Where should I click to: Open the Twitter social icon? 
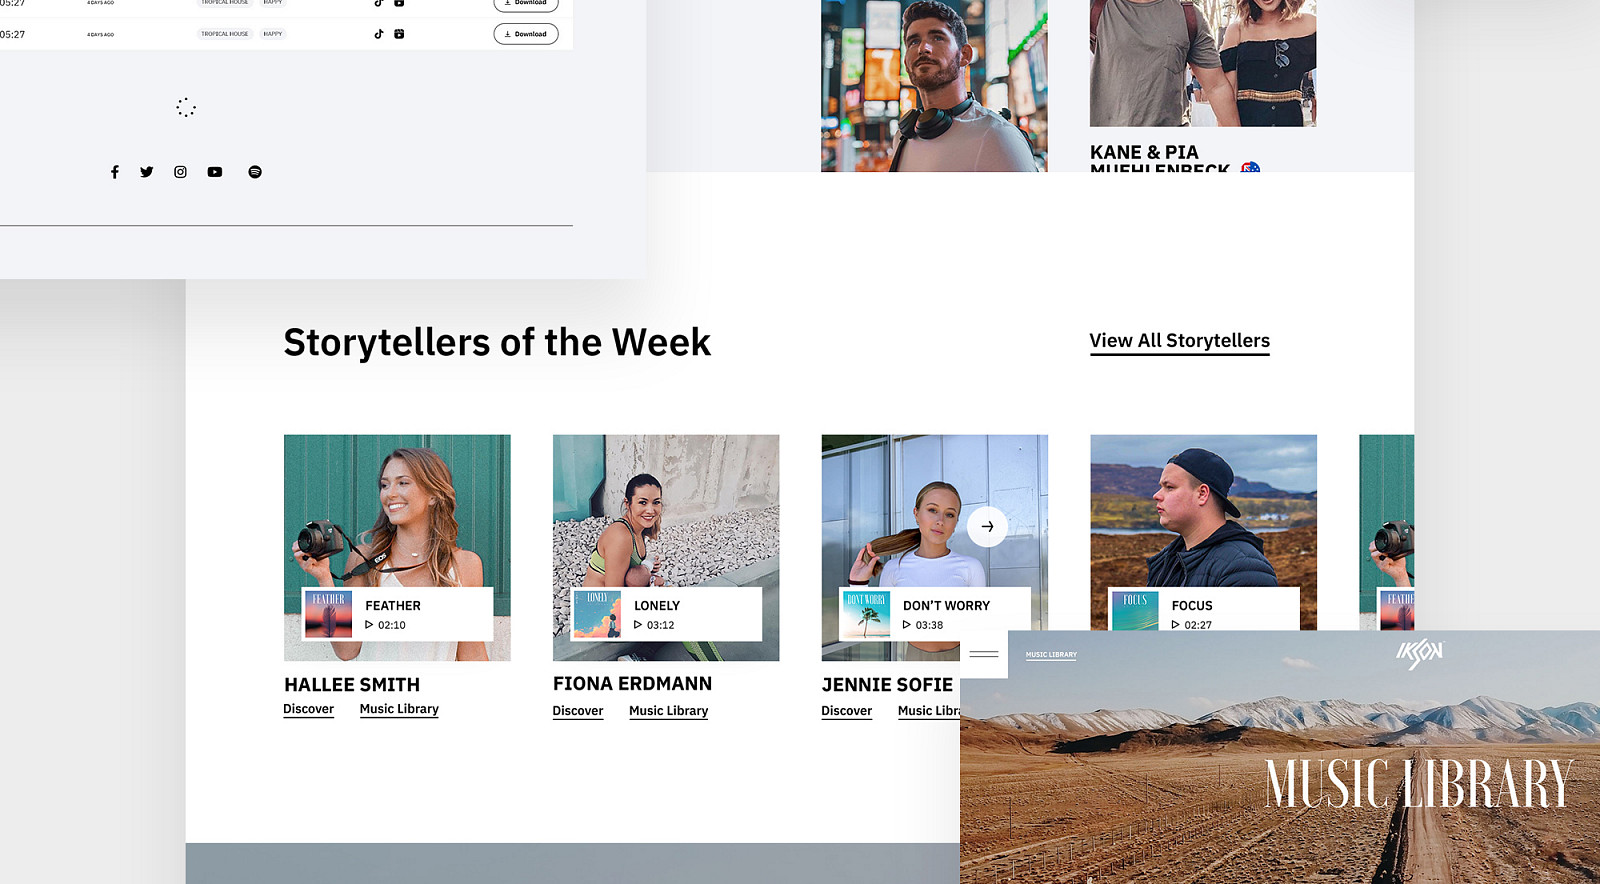click(x=147, y=172)
